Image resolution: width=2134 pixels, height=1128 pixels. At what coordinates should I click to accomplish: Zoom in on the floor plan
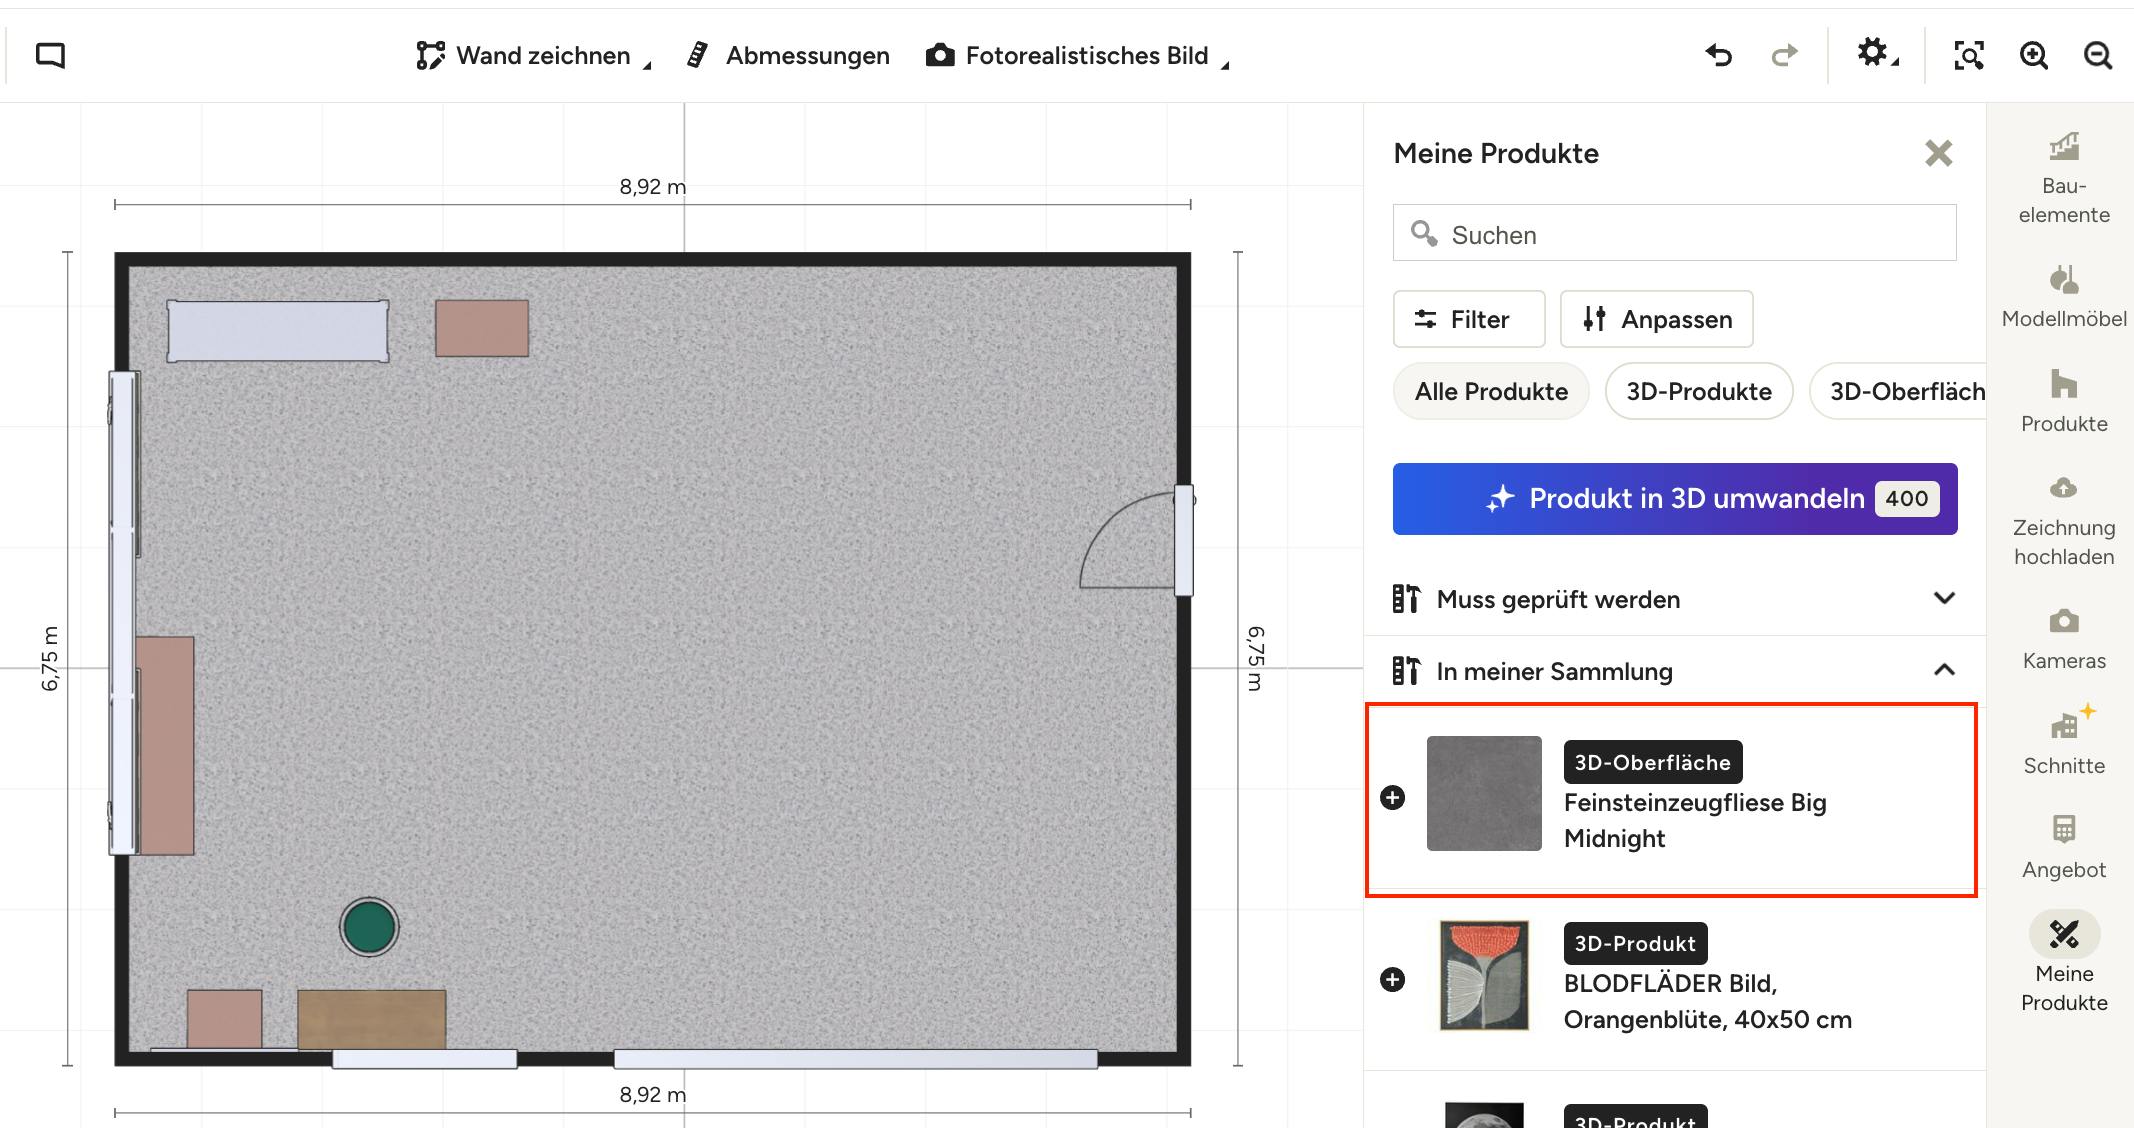pos(2033,55)
